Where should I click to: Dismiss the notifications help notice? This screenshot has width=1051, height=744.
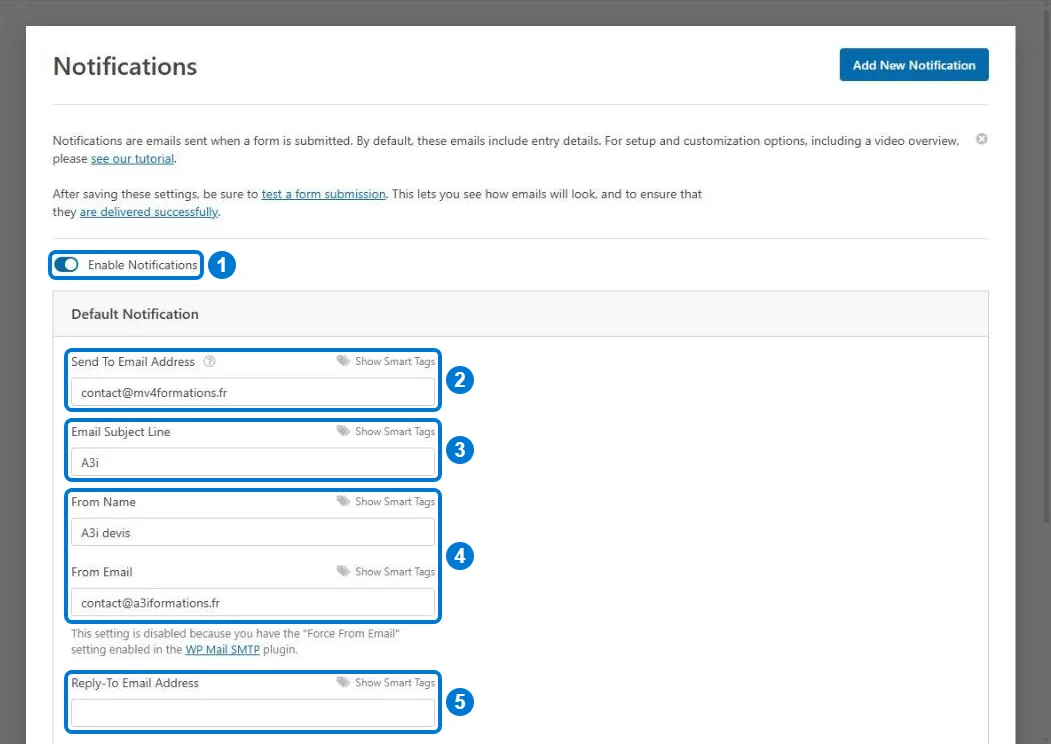(x=981, y=139)
